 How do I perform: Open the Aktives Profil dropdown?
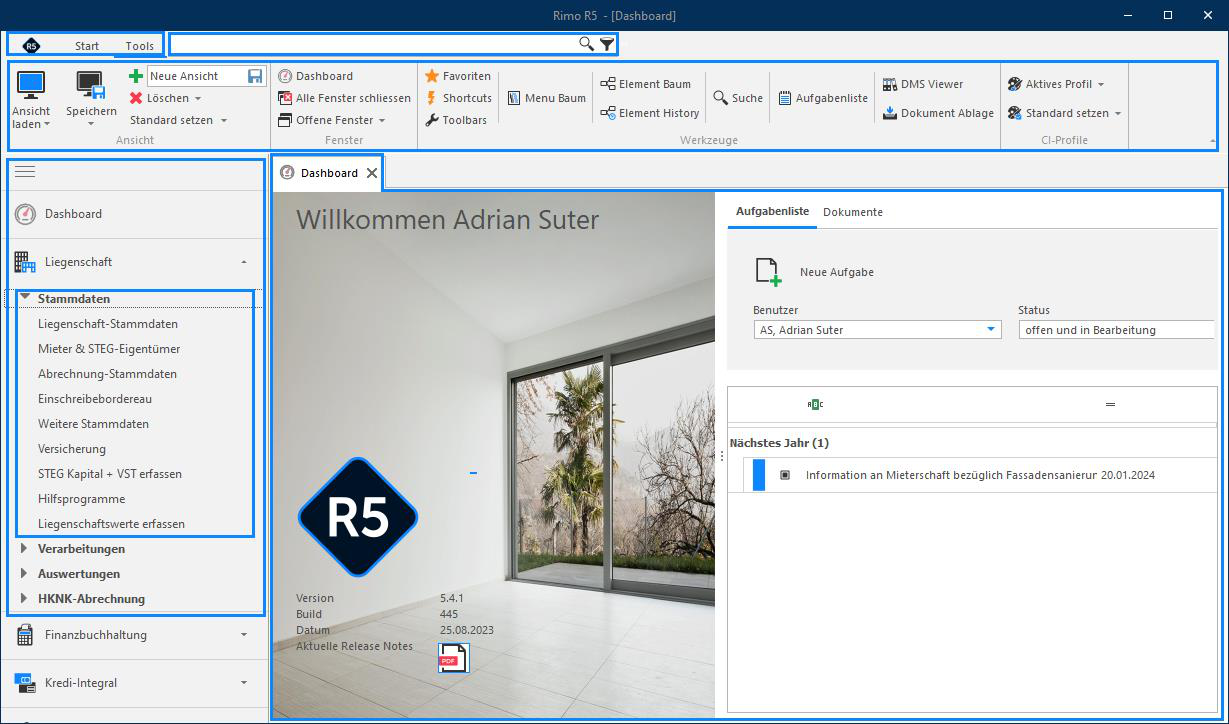point(1101,84)
